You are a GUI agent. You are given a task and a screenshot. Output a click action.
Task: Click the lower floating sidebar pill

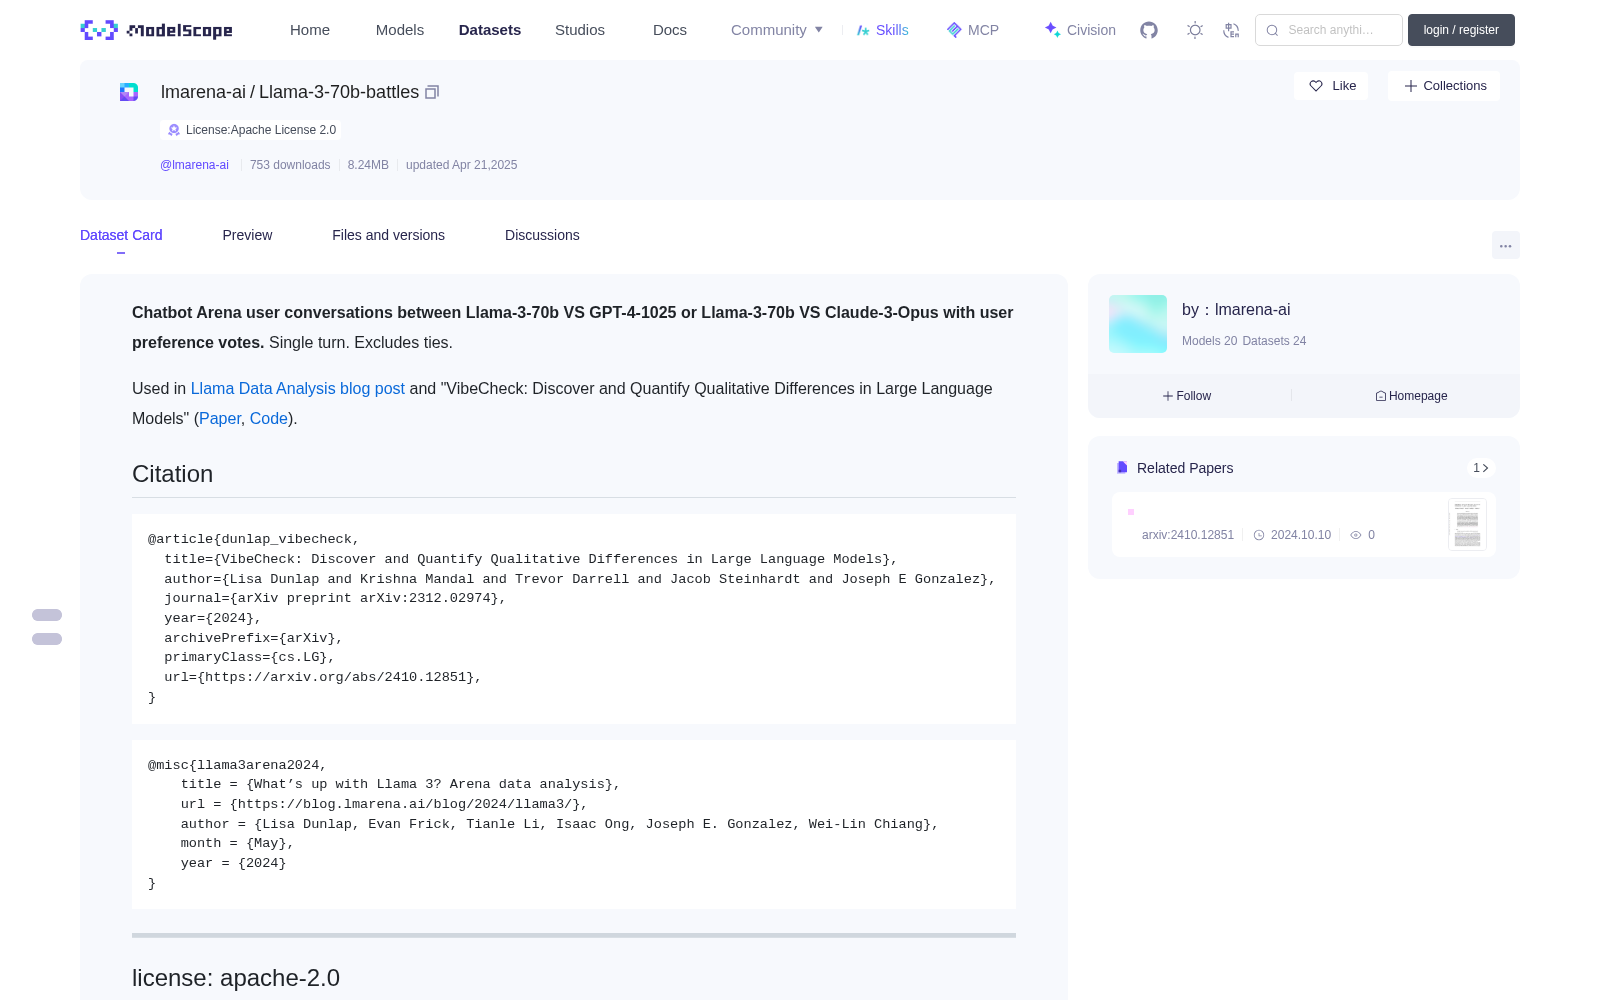click(x=47, y=639)
